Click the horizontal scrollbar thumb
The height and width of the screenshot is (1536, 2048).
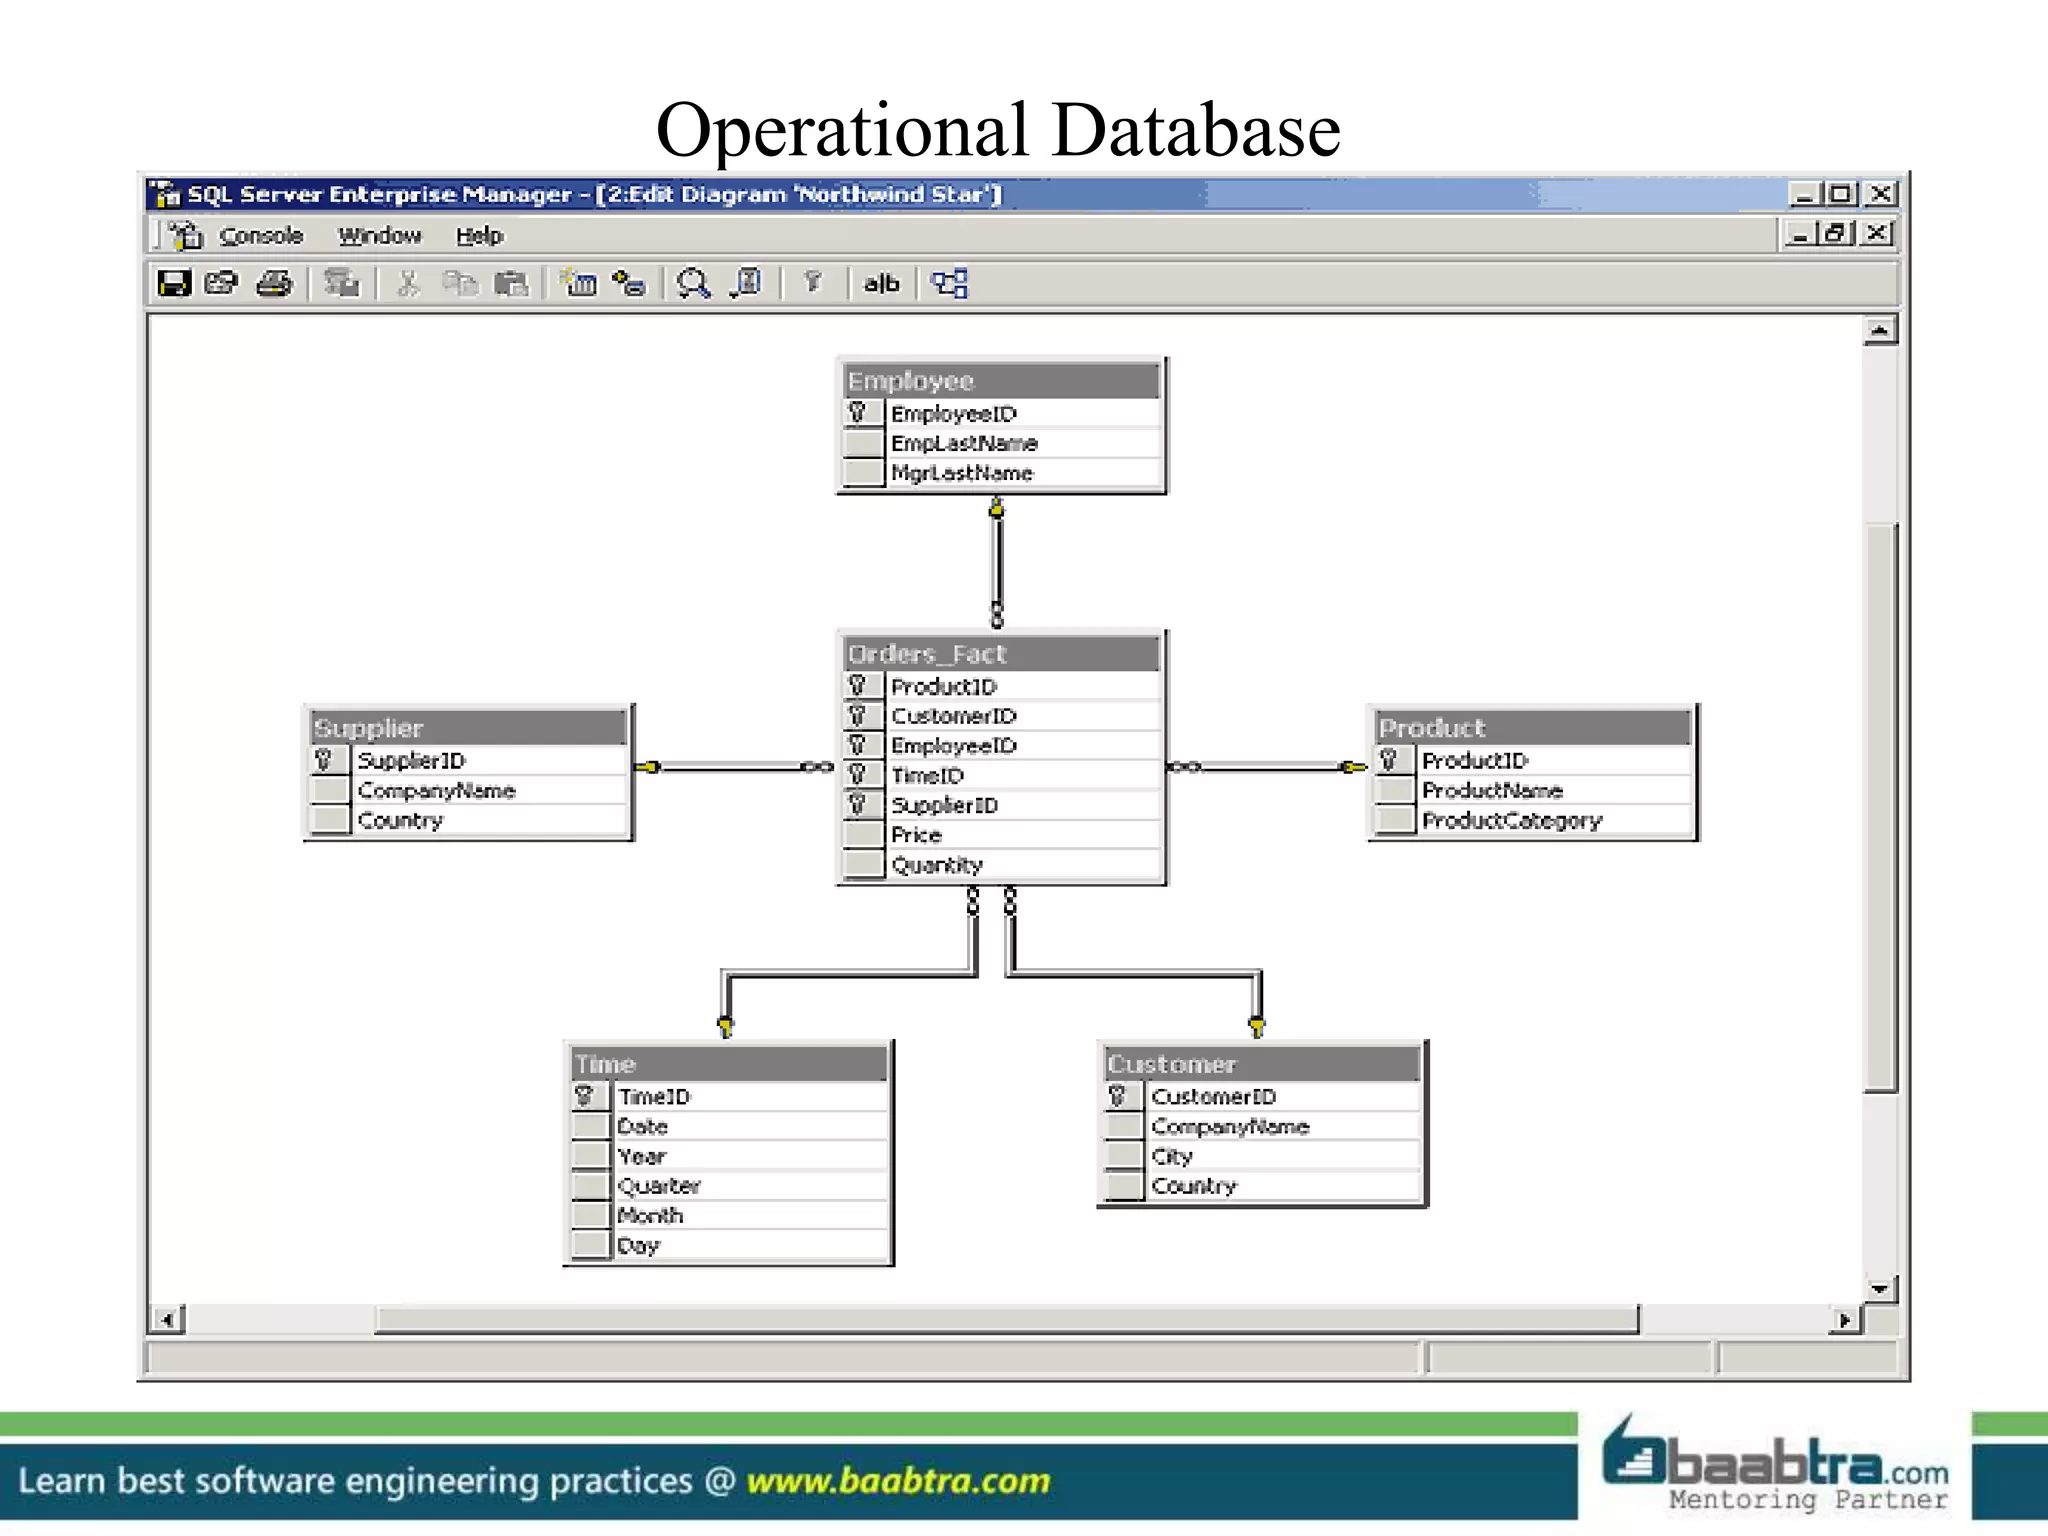(x=1006, y=1320)
